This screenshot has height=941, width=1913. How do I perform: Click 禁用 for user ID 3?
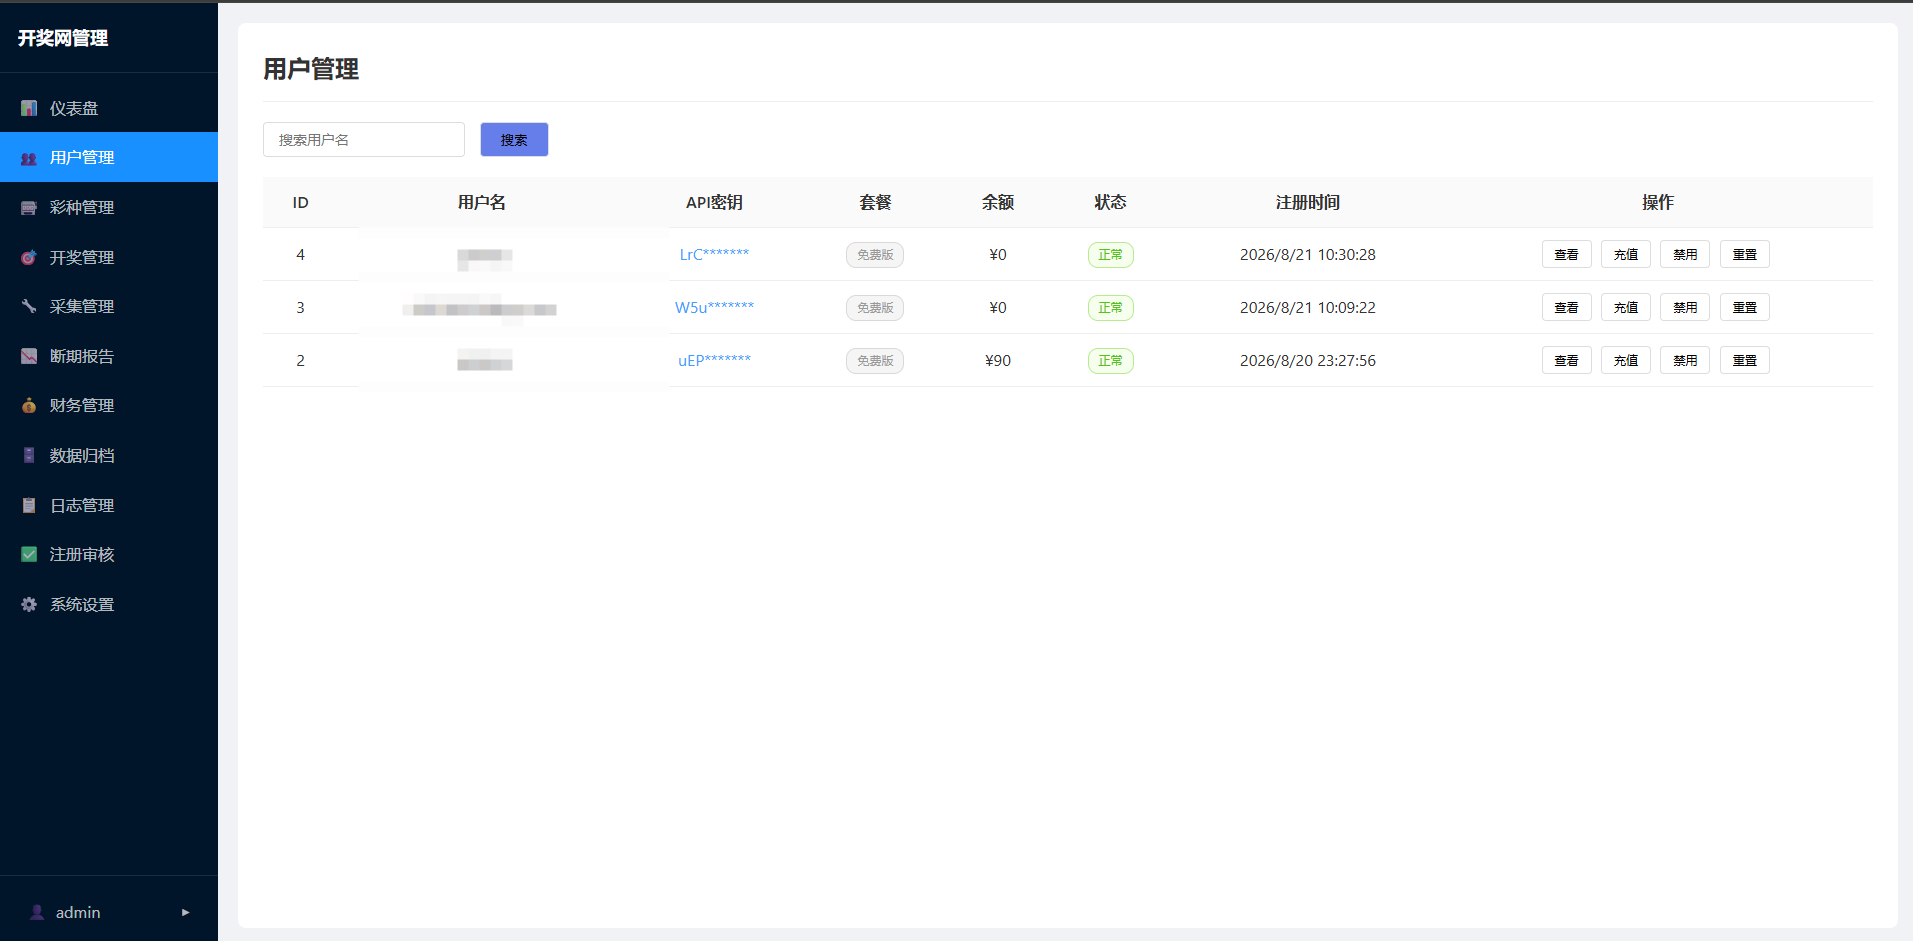[x=1685, y=307]
